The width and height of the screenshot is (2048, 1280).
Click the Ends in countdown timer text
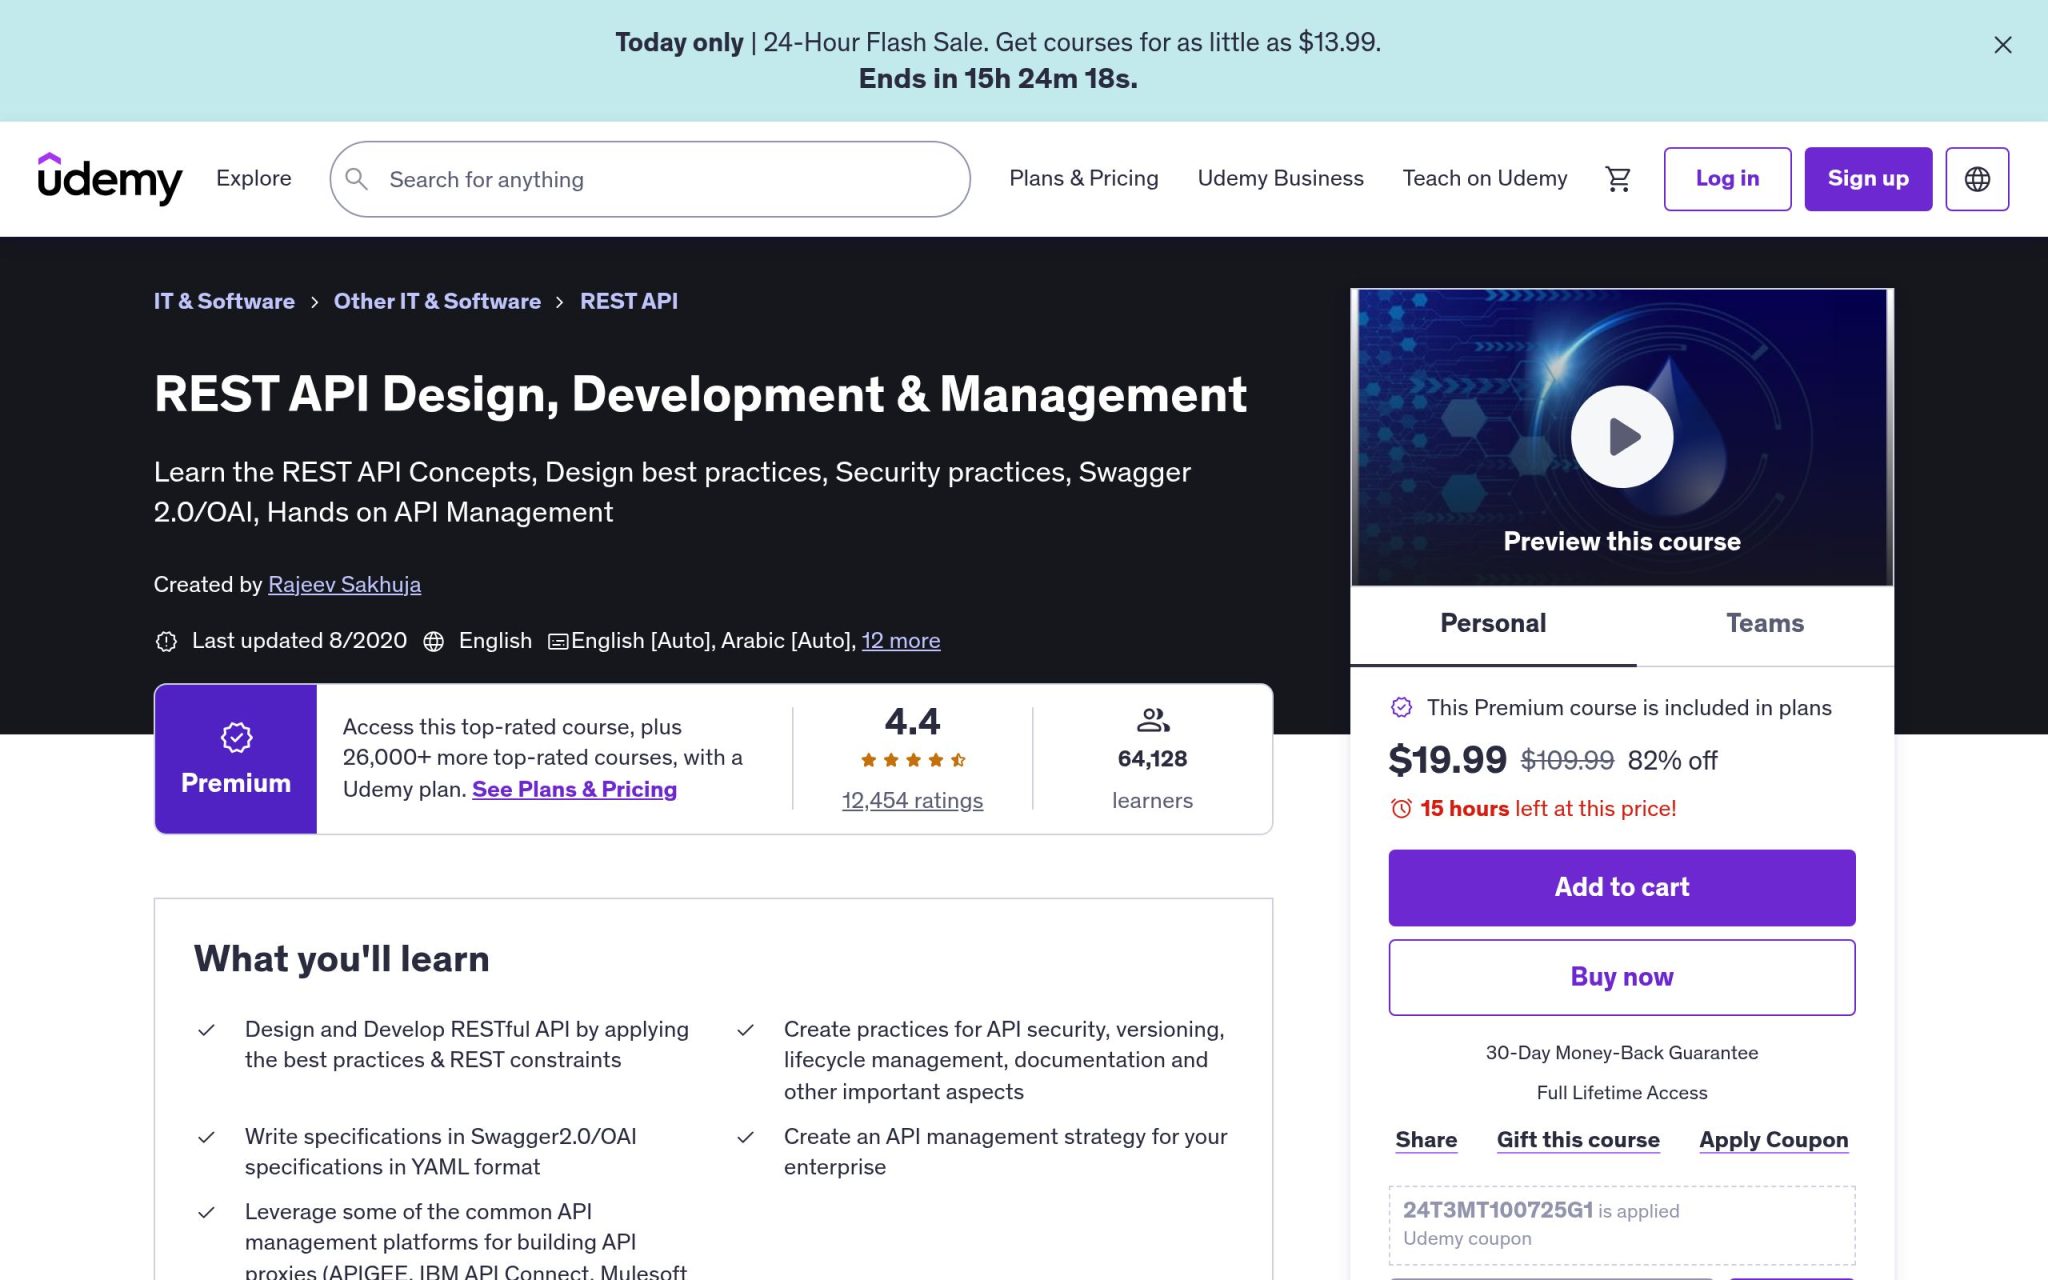click(998, 78)
